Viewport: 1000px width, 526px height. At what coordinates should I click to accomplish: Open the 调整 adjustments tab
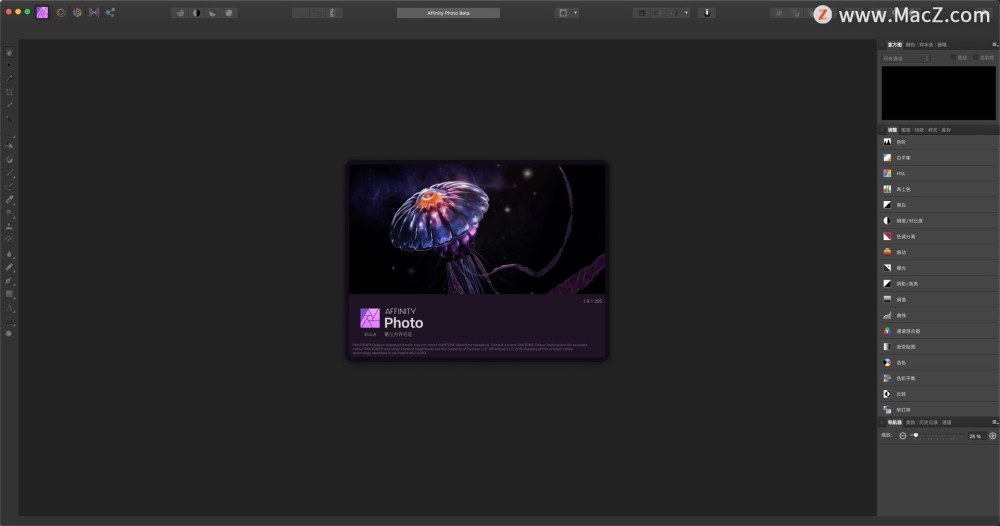tap(892, 130)
